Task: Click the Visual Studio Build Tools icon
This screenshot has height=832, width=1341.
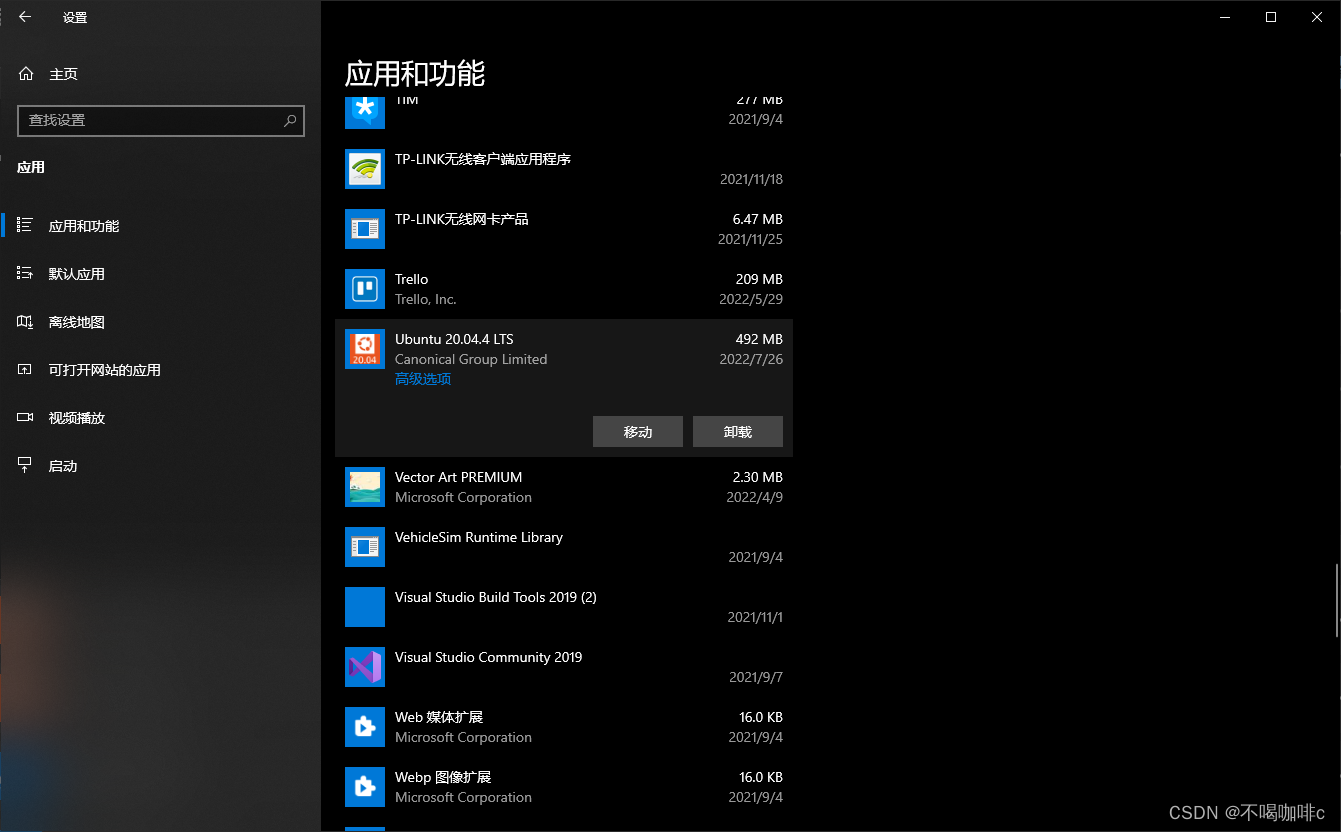Action: click(365, 607)
